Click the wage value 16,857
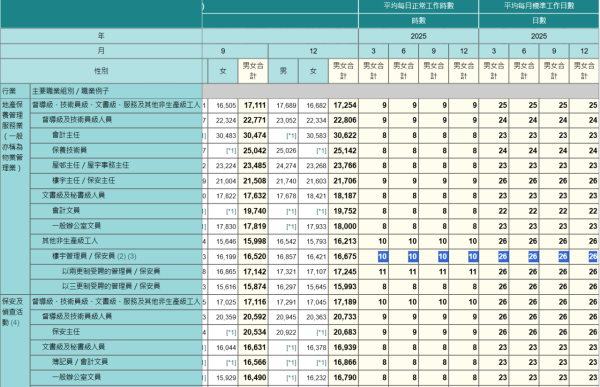The width and height of the screenshot is (600, 387). click(286, 257)
